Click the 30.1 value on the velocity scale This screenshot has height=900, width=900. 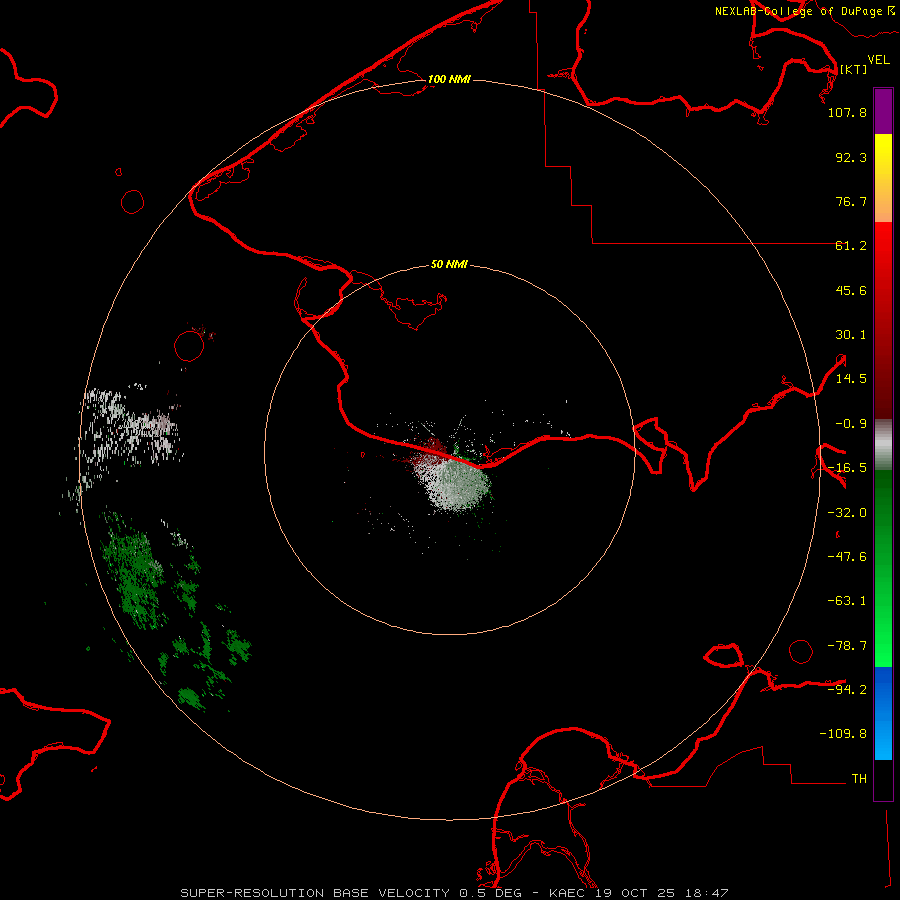click(x=851, y=335)
